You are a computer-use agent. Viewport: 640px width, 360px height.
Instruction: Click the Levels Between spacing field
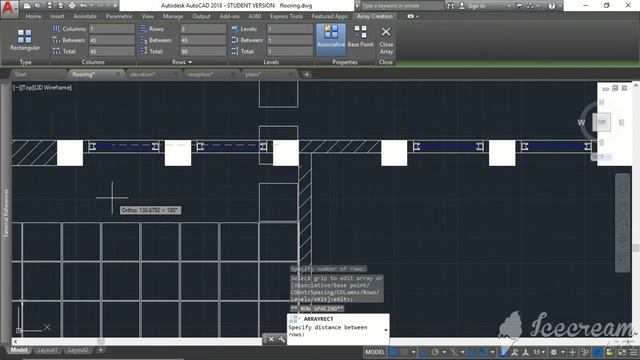coord(290,40)
